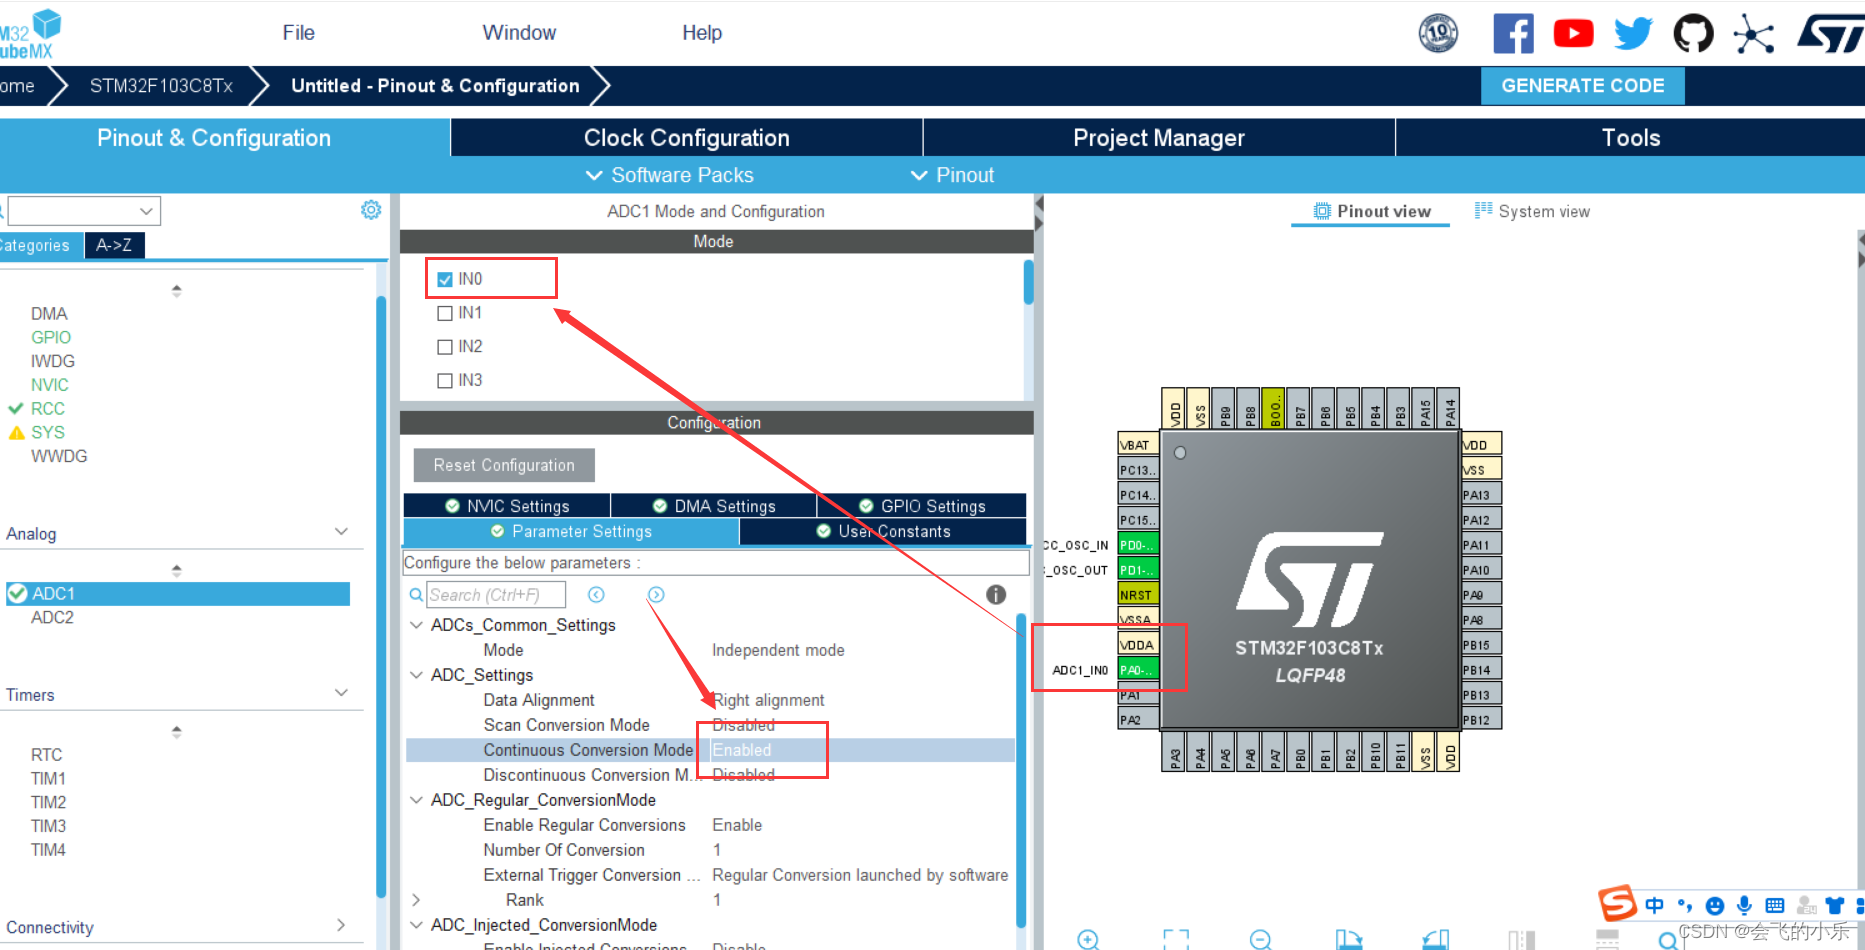Expand the ADC_Injected_ConversionMode section
The height and width of the screenshot is (950, 1865).
tap(417, 924)
